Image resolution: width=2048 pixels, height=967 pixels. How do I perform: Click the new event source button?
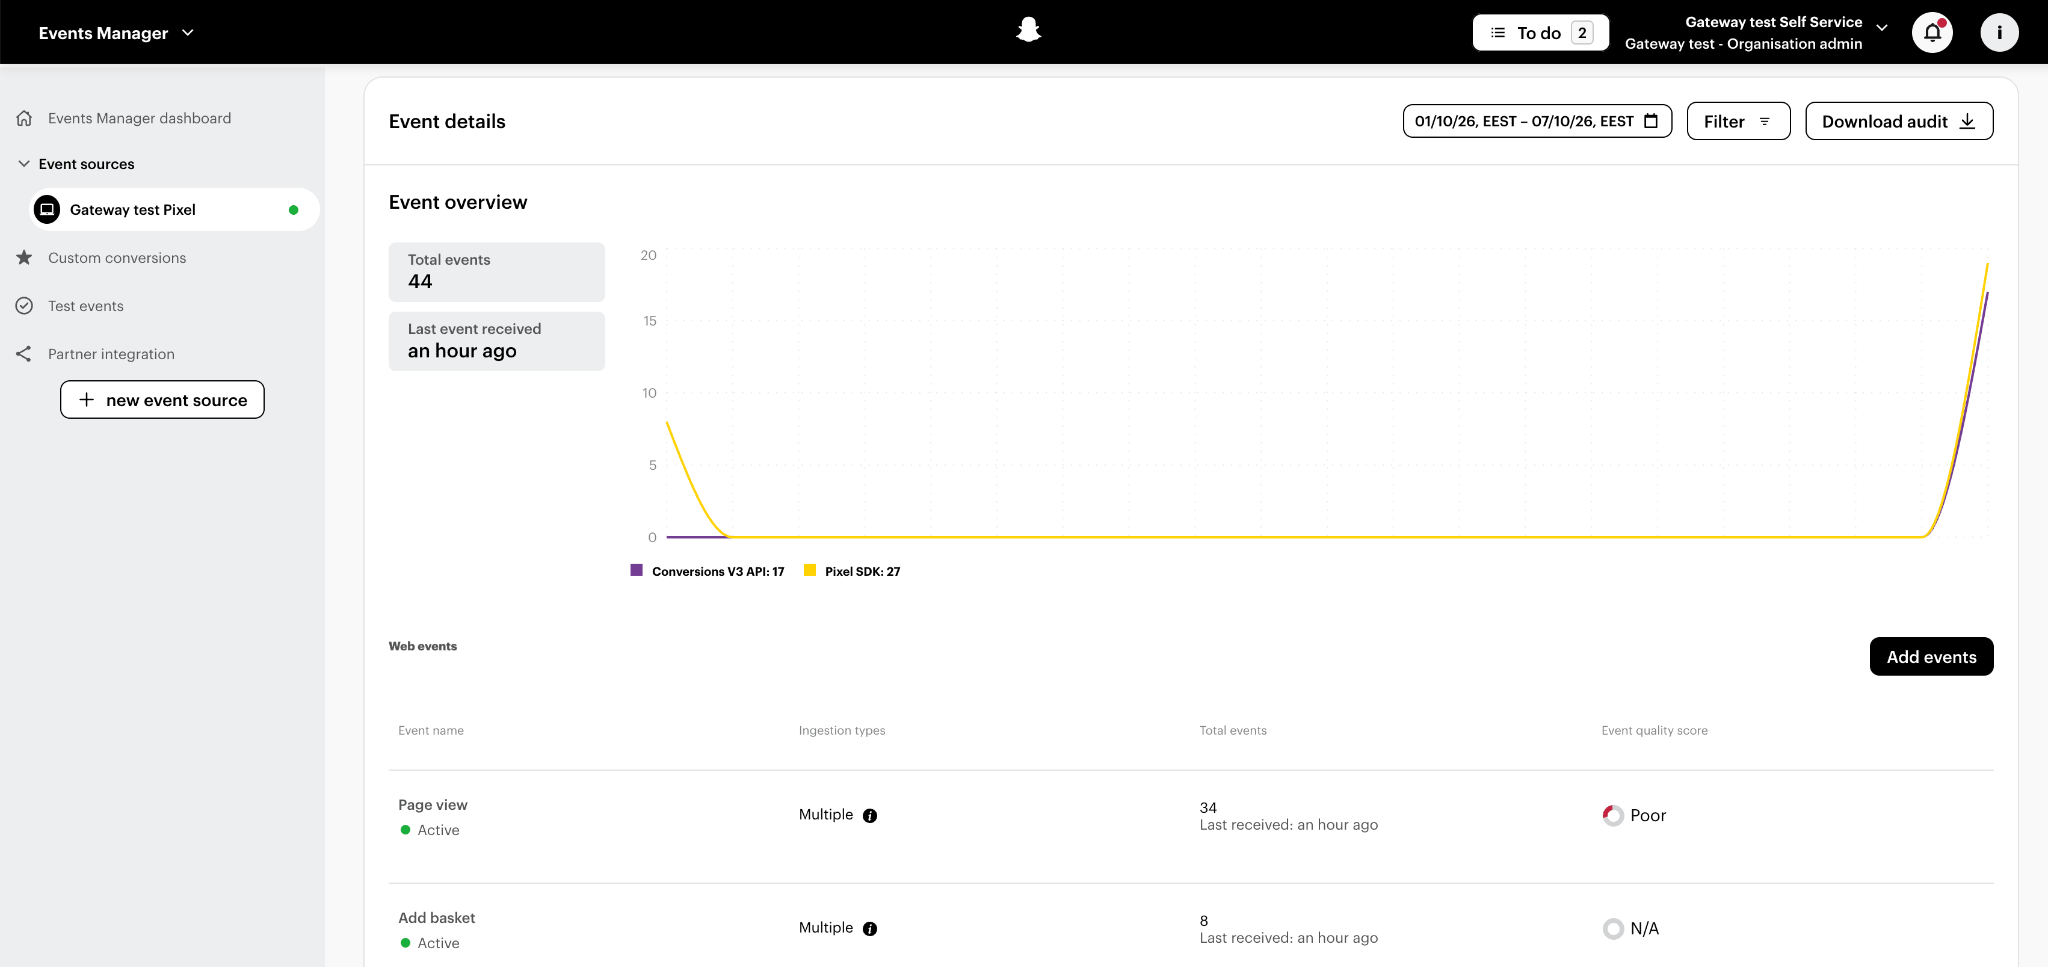pos(162,400)
